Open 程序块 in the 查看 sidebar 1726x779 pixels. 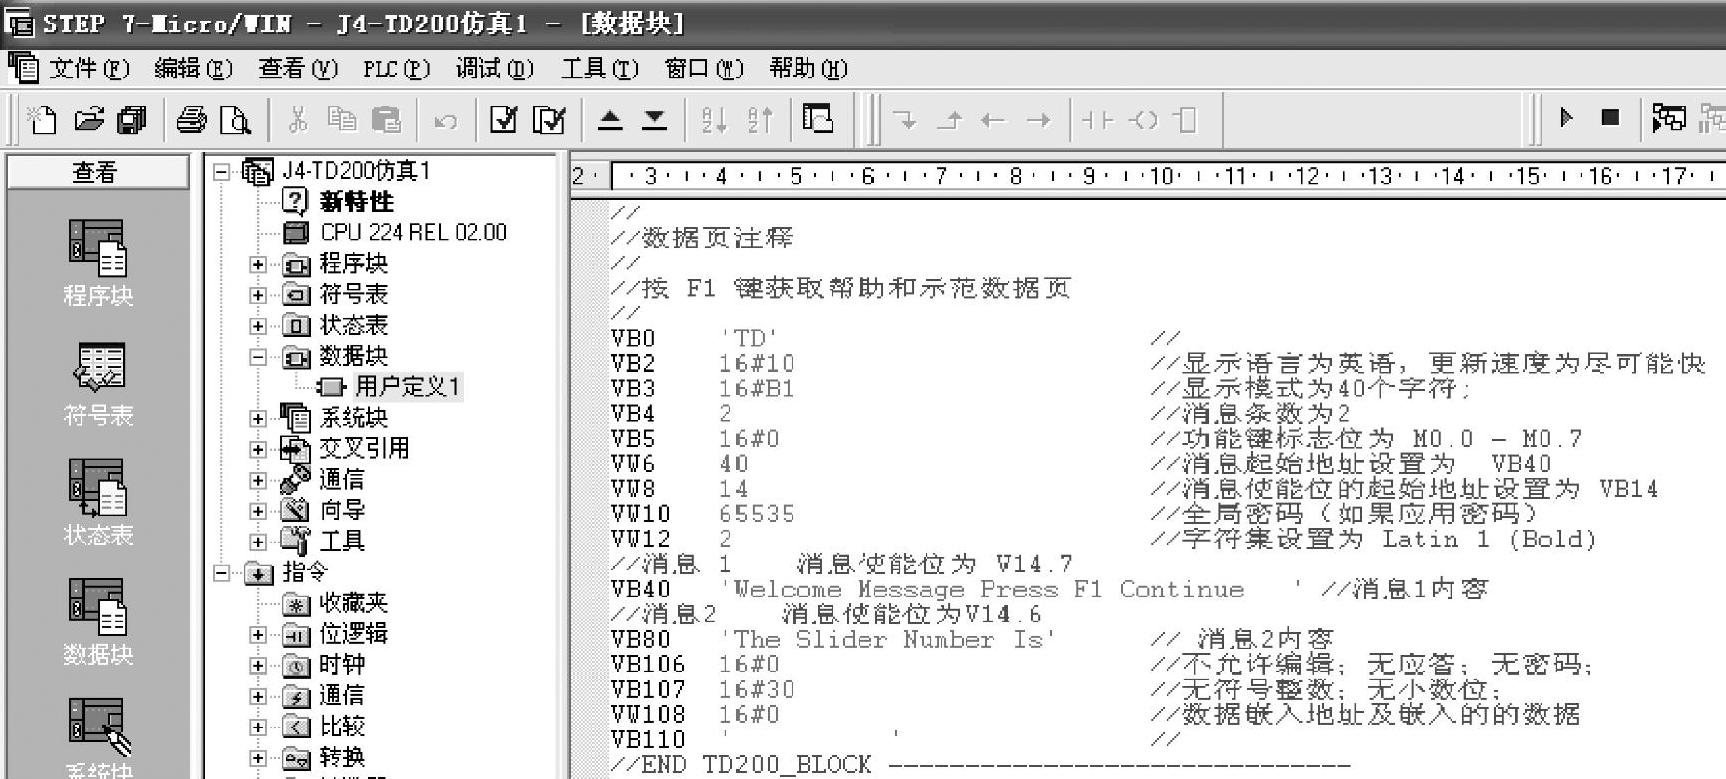(97, 263)
